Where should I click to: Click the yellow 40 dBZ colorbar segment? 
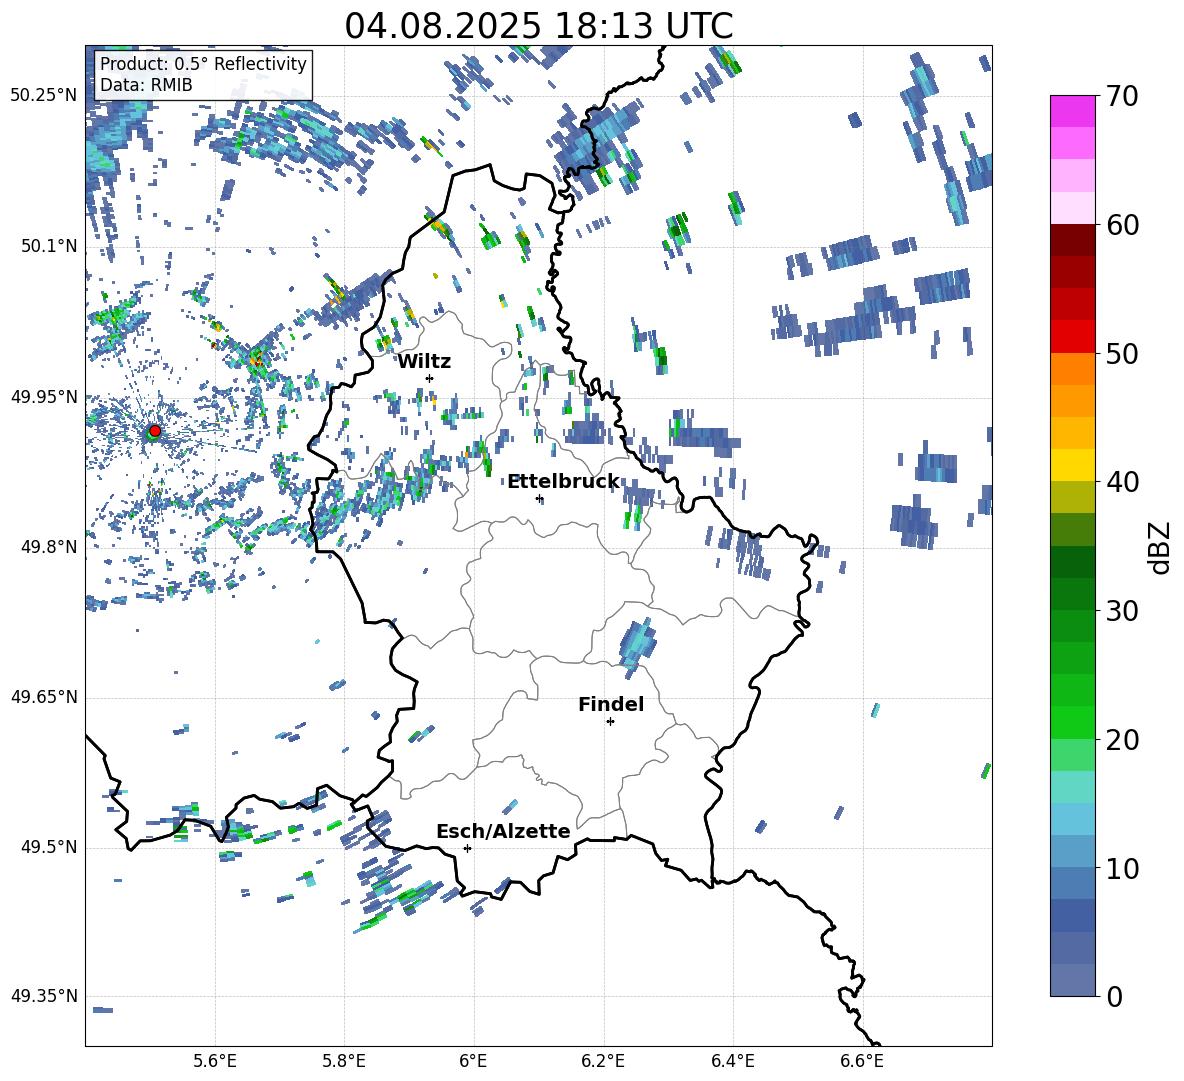click(1072, 465)
